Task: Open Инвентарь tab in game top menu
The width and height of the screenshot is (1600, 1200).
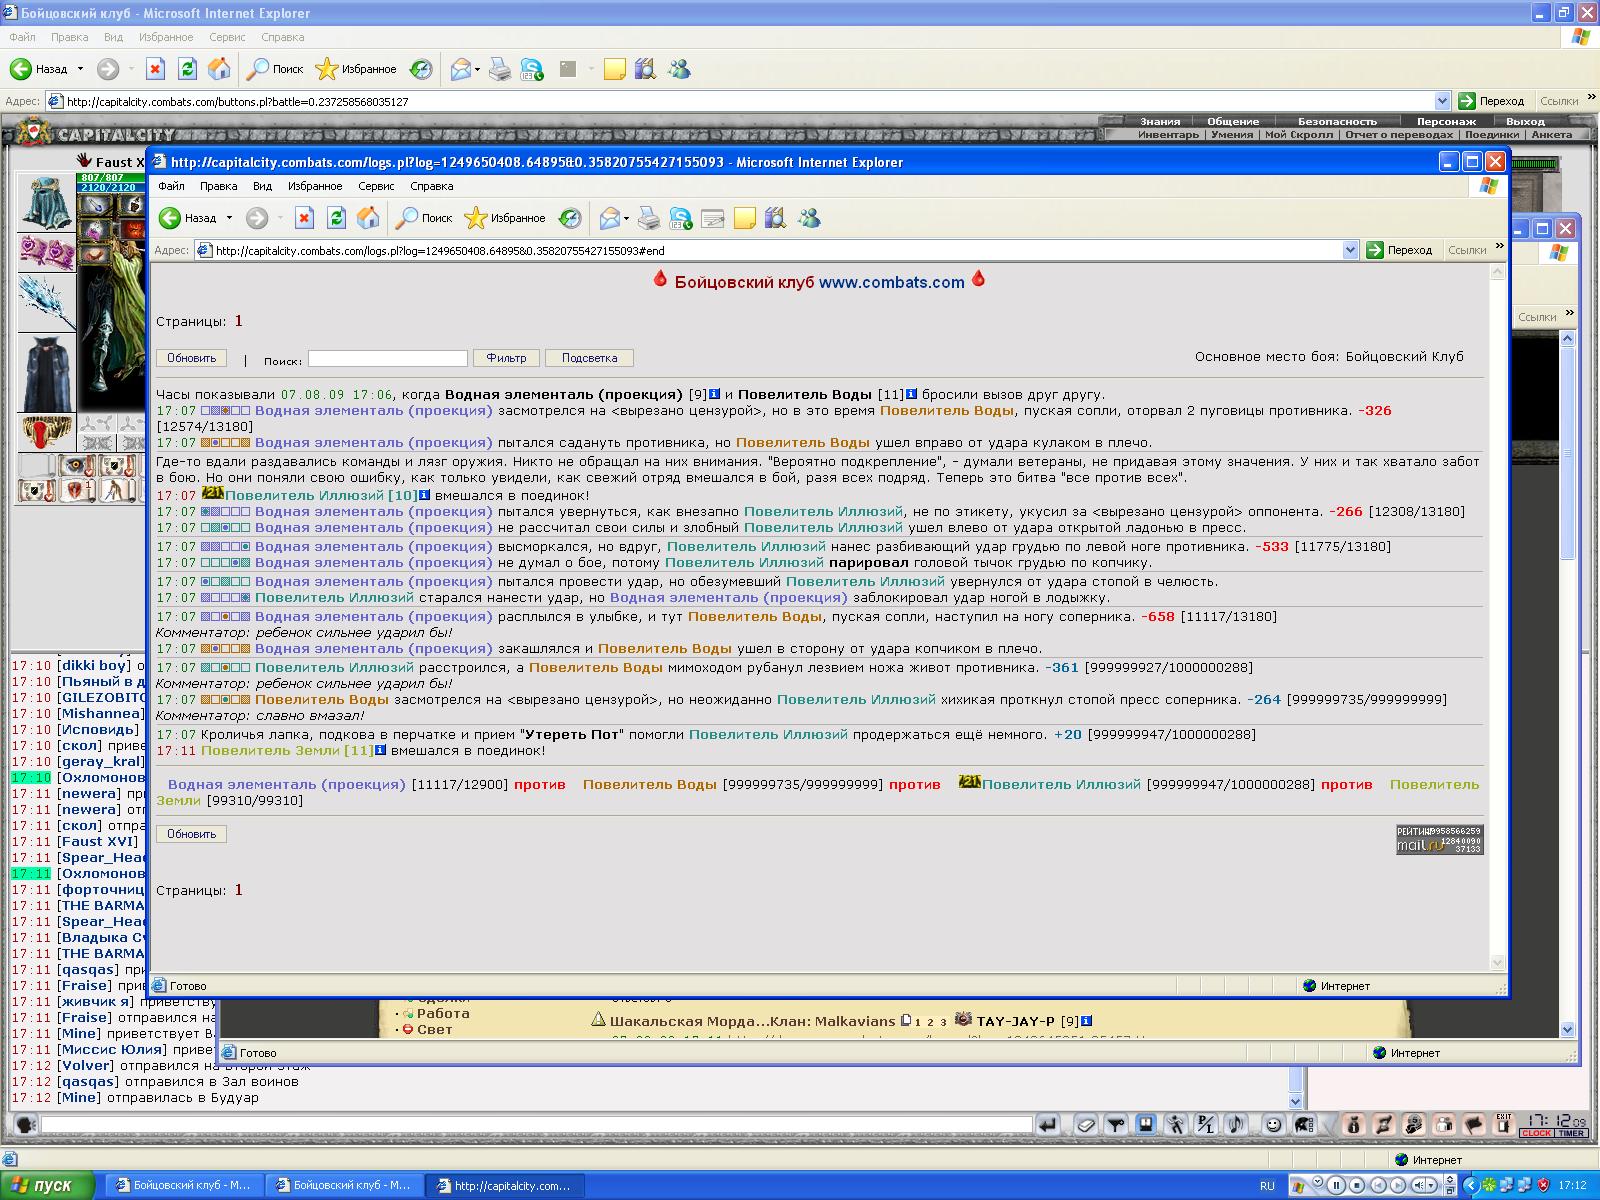Action: [x=1168, y=134]
